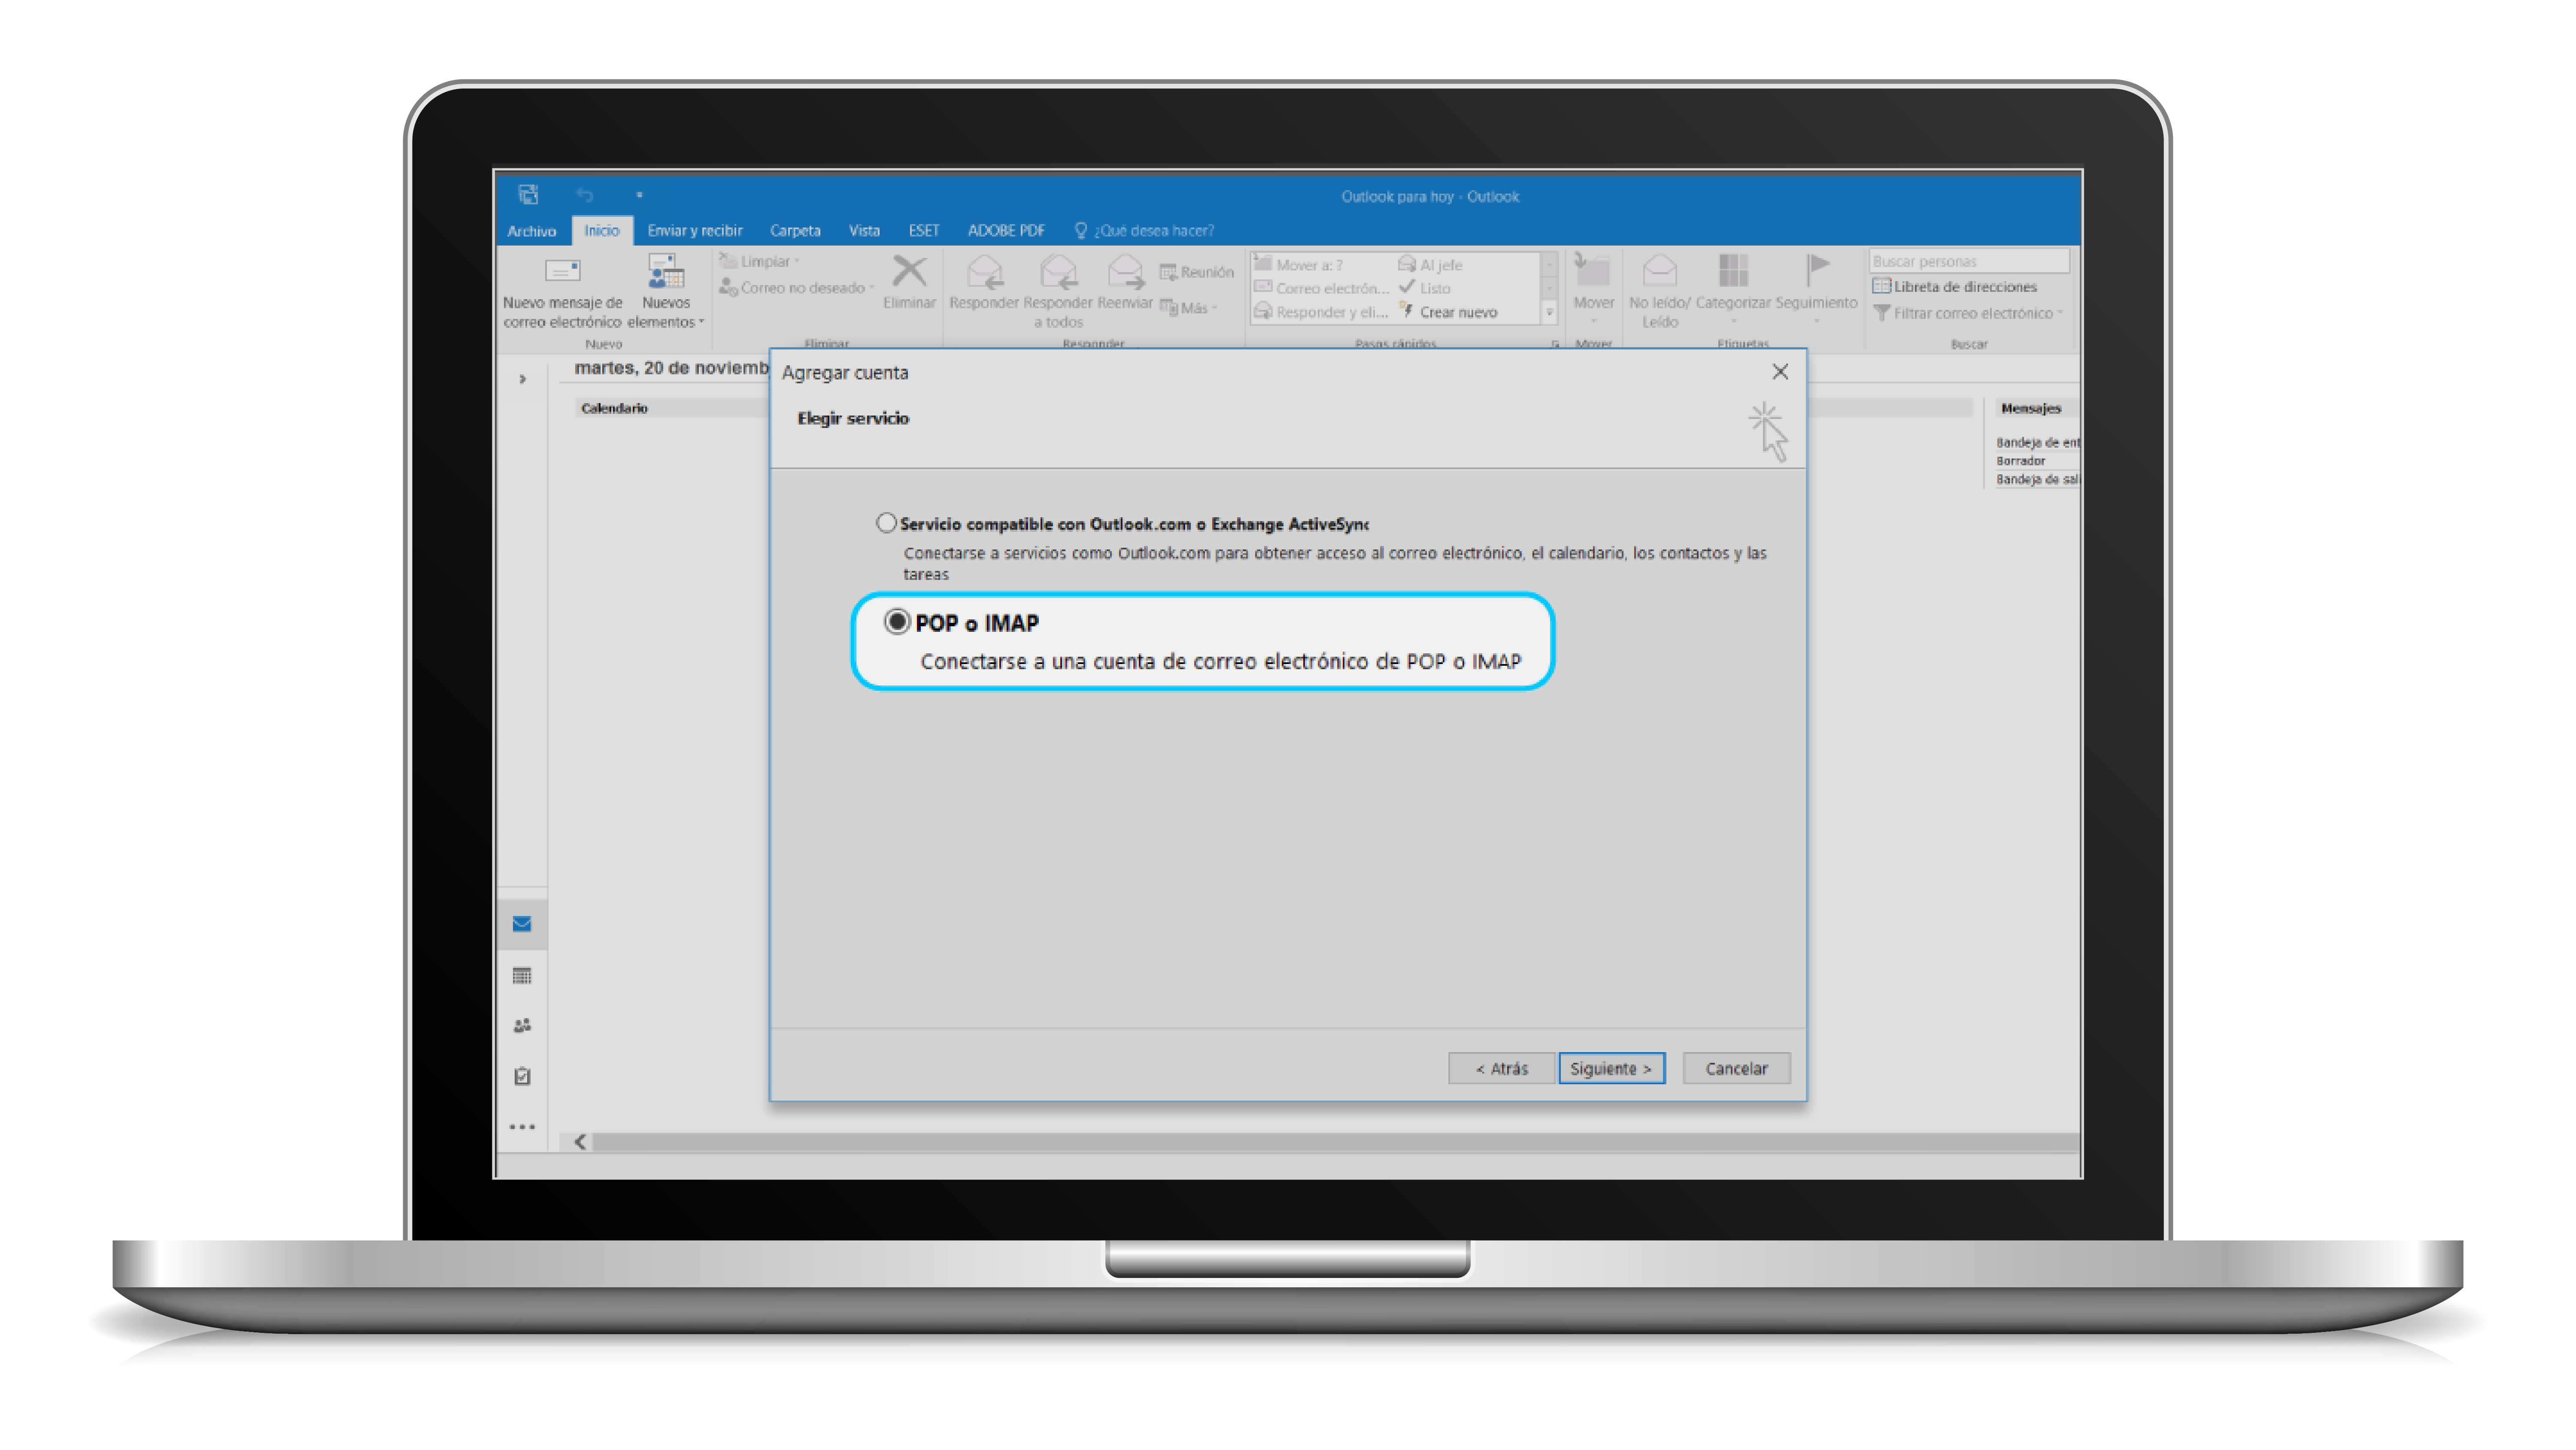Switch to Mail view icon

522,924
